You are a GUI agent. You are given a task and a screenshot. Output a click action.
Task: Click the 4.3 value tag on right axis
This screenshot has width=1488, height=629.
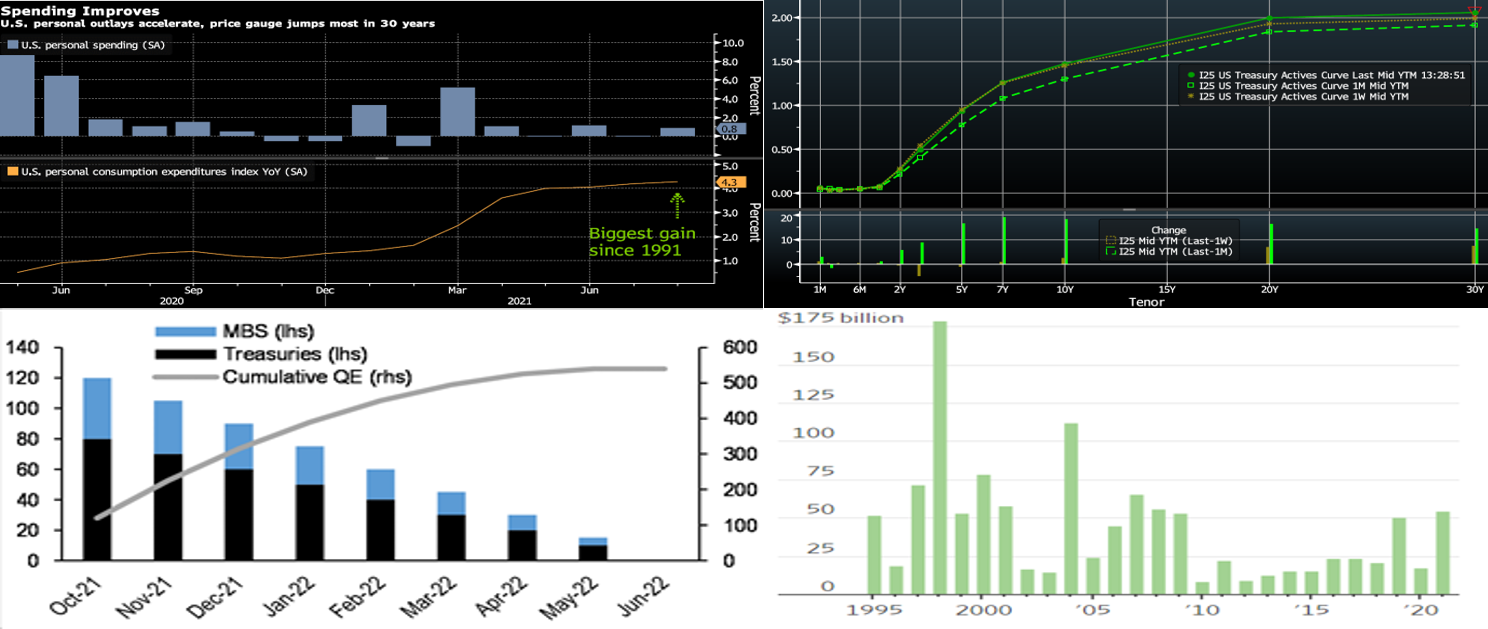(727, 182)
